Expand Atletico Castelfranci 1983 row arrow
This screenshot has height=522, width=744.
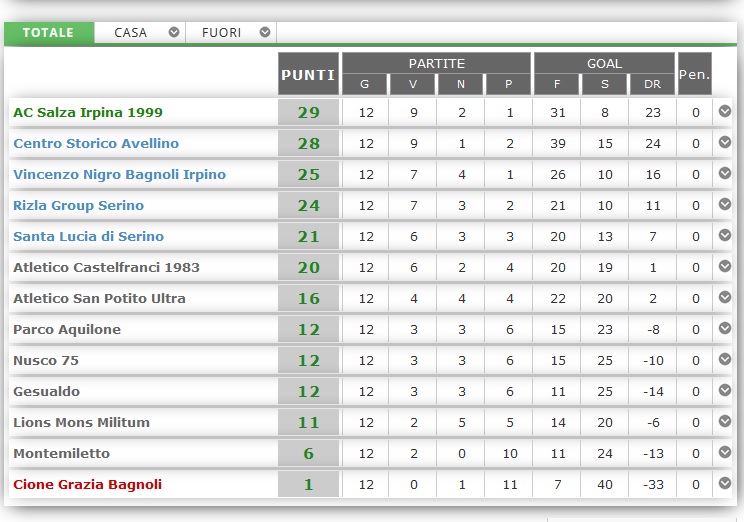click(725, 266)
